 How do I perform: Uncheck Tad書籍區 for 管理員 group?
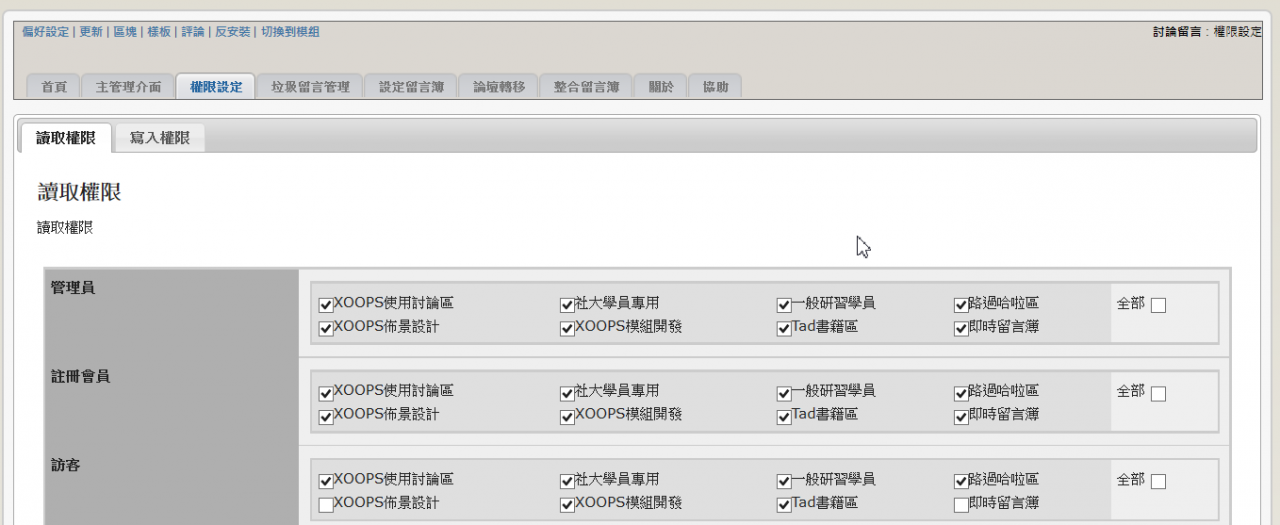coord(785,329)
